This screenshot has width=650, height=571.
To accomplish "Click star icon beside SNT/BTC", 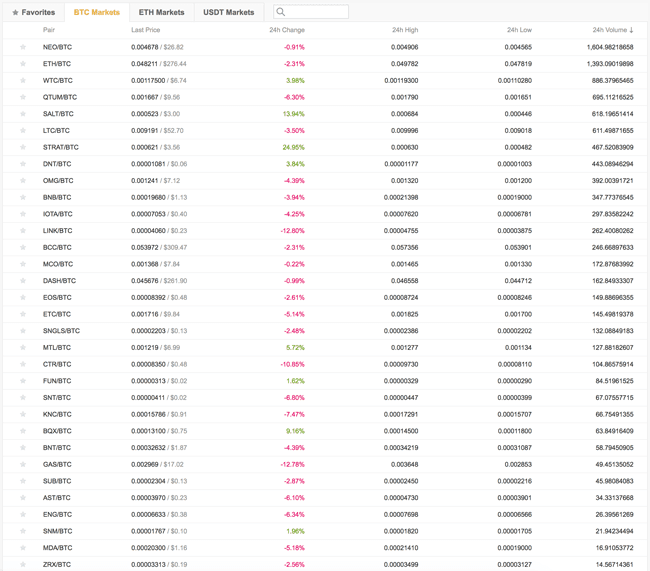I will point(23,398).
